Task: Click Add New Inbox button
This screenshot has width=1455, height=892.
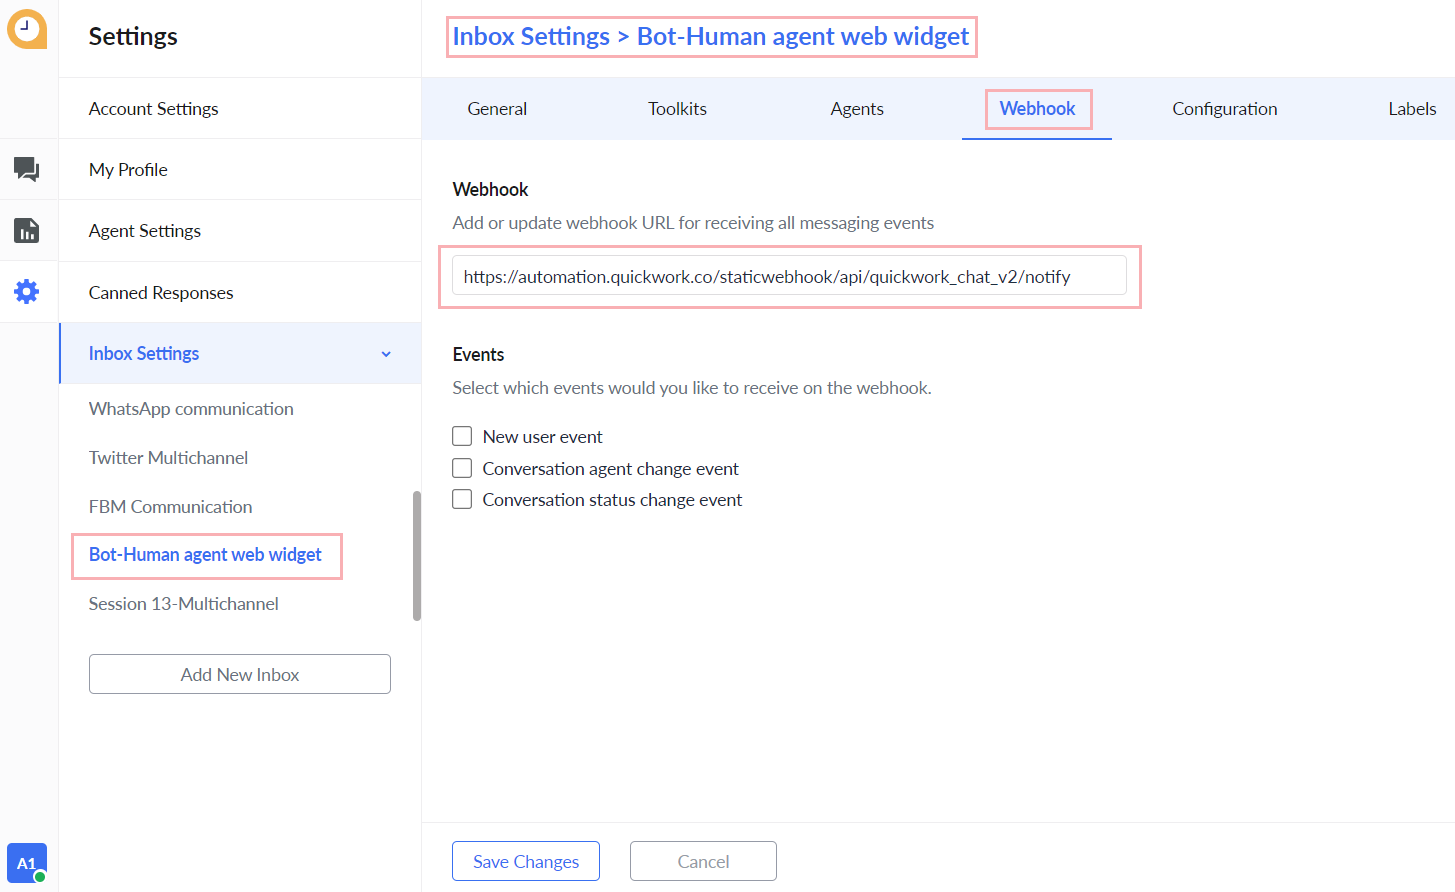Action: click(240, 674)
